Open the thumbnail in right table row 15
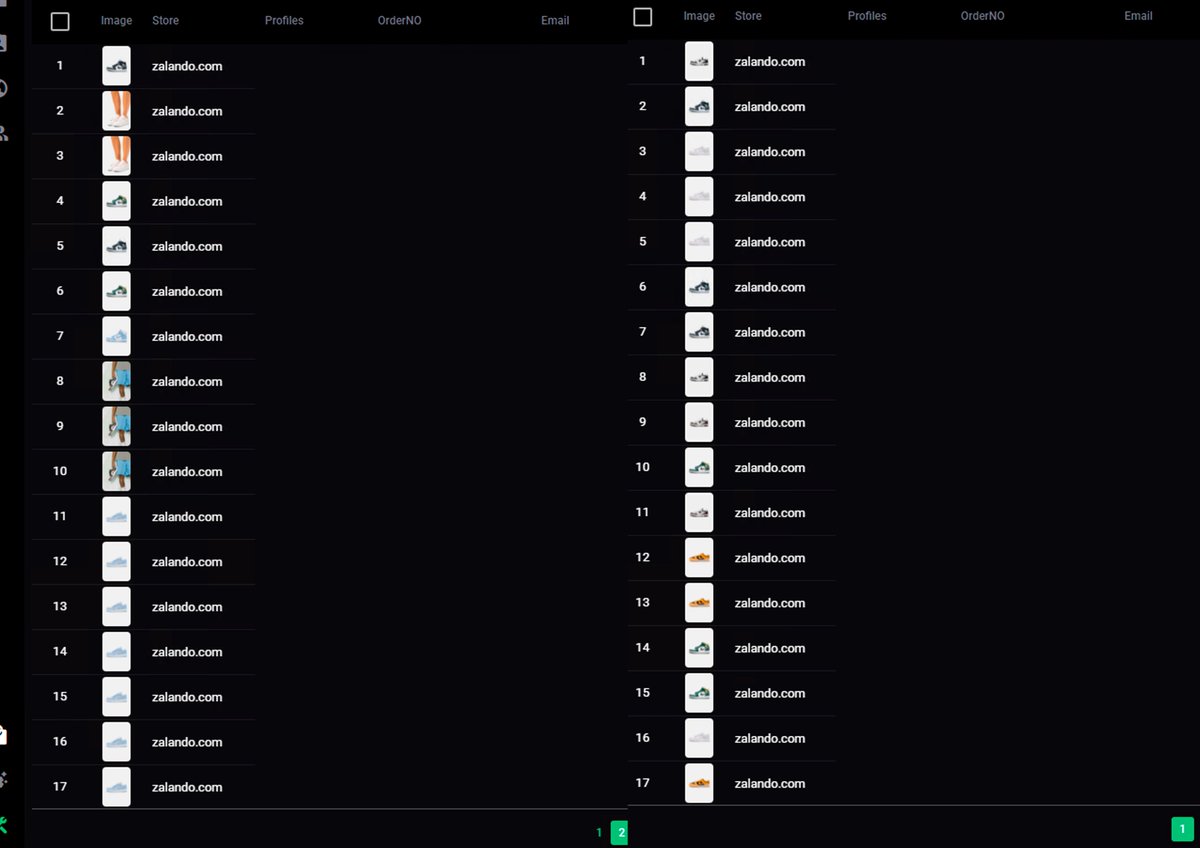The image size is (1200, 848). pyautogui.click(x=699, y=693)
